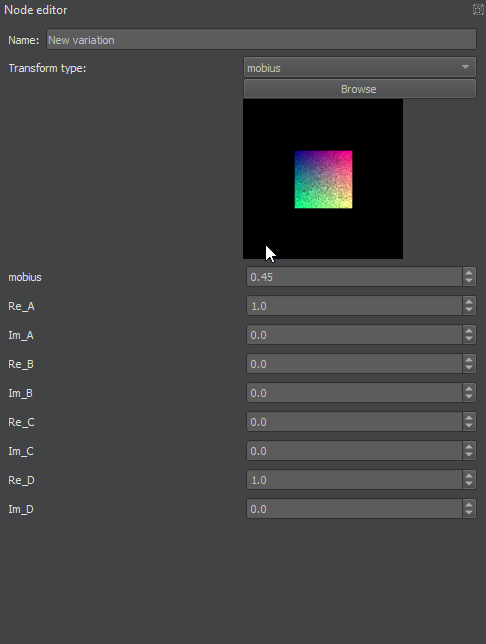Image resolution: width=486 pixels, height=644 pixels.
Task: Click the Re_C value field
Action: click(x=354, y=422)
